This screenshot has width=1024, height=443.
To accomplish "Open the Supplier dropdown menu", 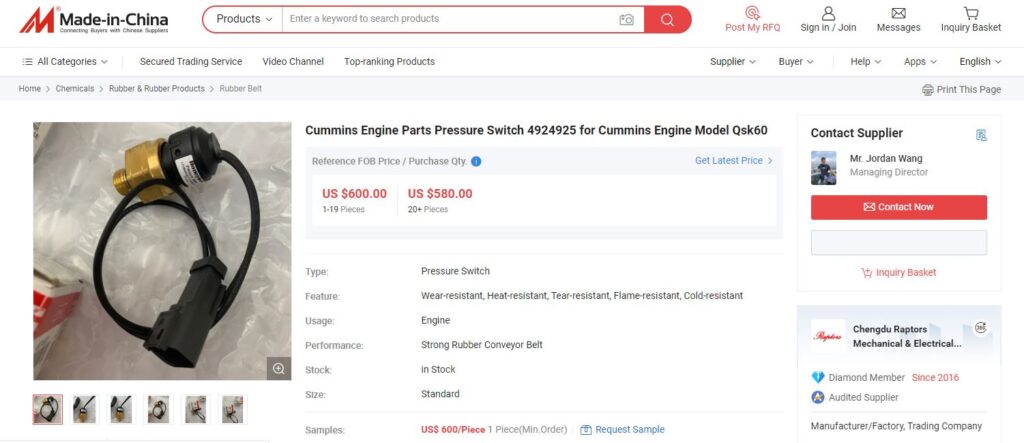I will pyautogui.click(x=733, y=61).
